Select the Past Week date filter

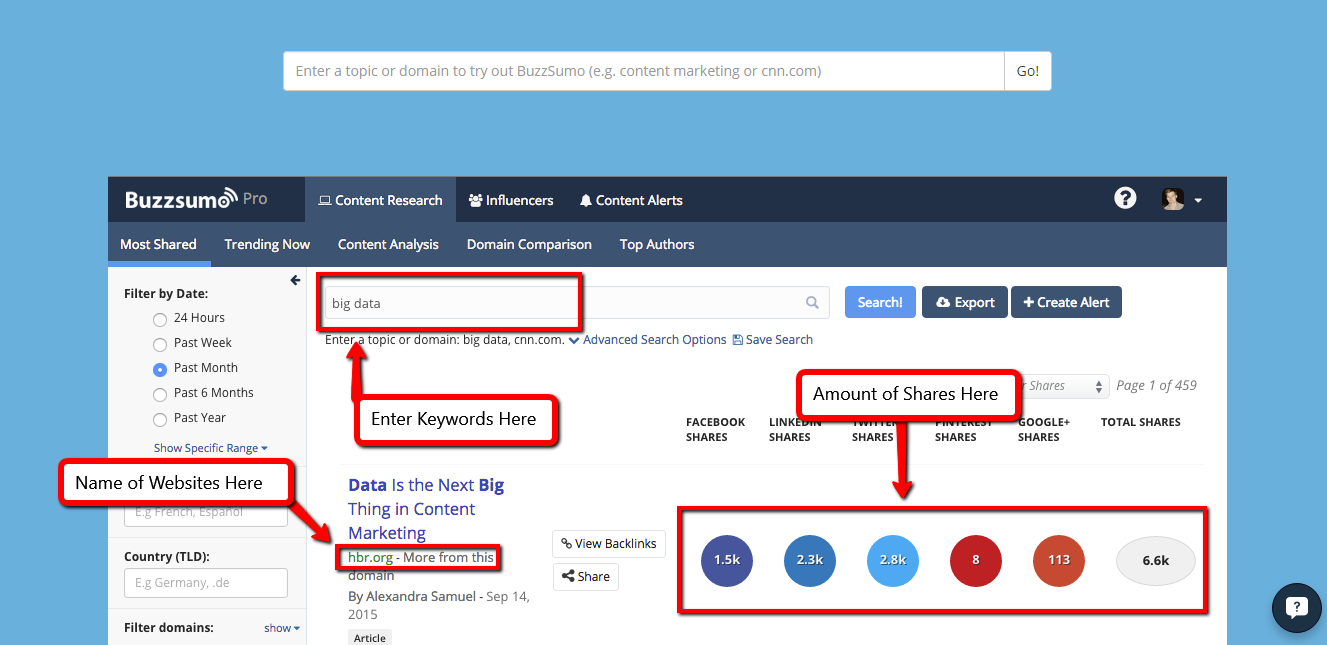[x=160, y=344]
